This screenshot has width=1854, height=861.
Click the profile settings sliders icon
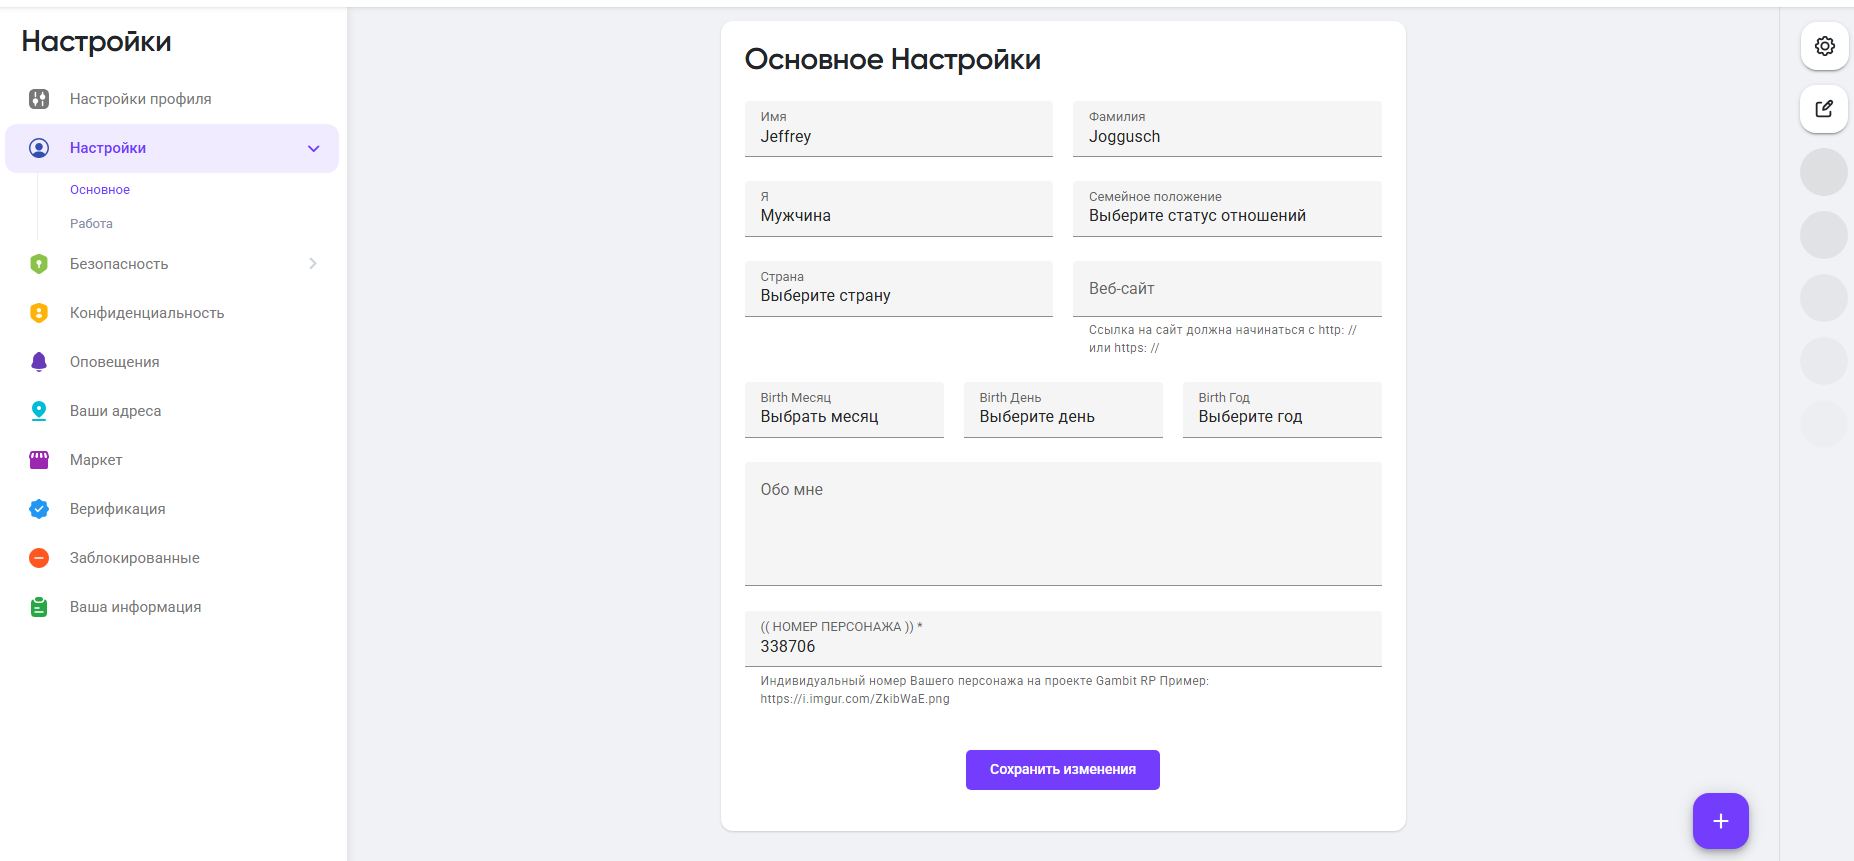pos(39,99)
